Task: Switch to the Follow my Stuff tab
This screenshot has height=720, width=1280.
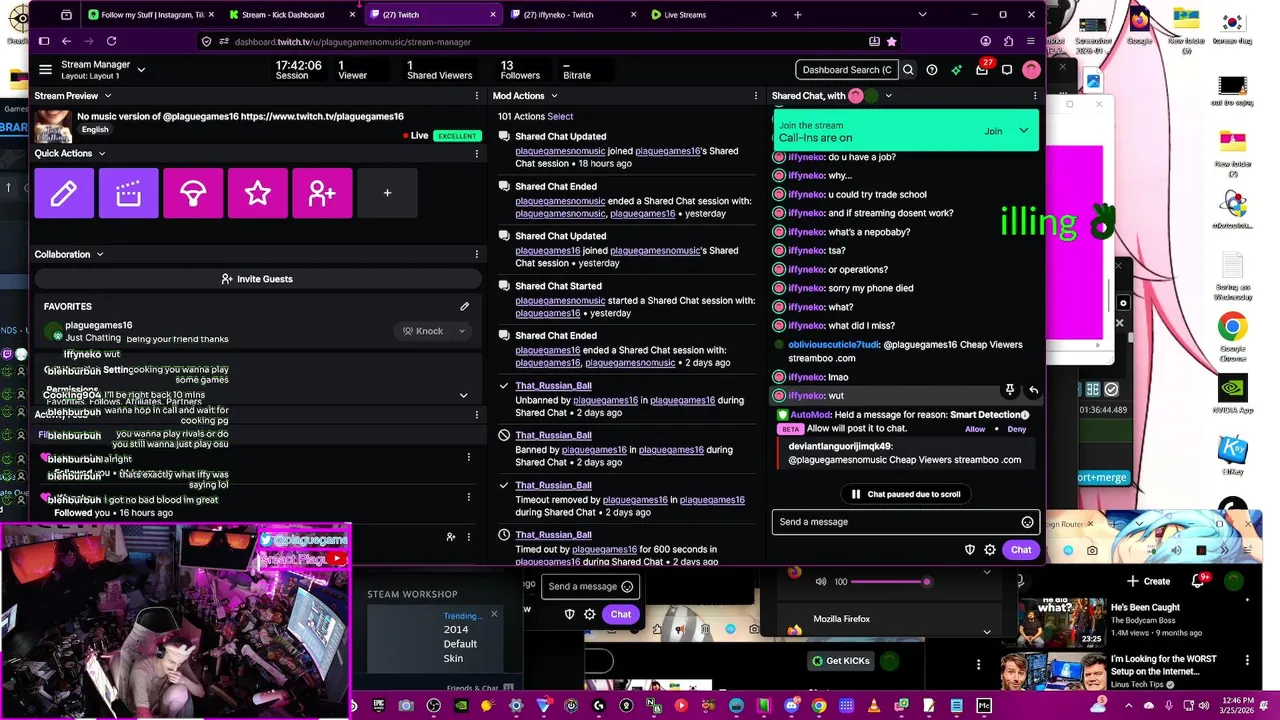Action: click(x=150, y=15)
